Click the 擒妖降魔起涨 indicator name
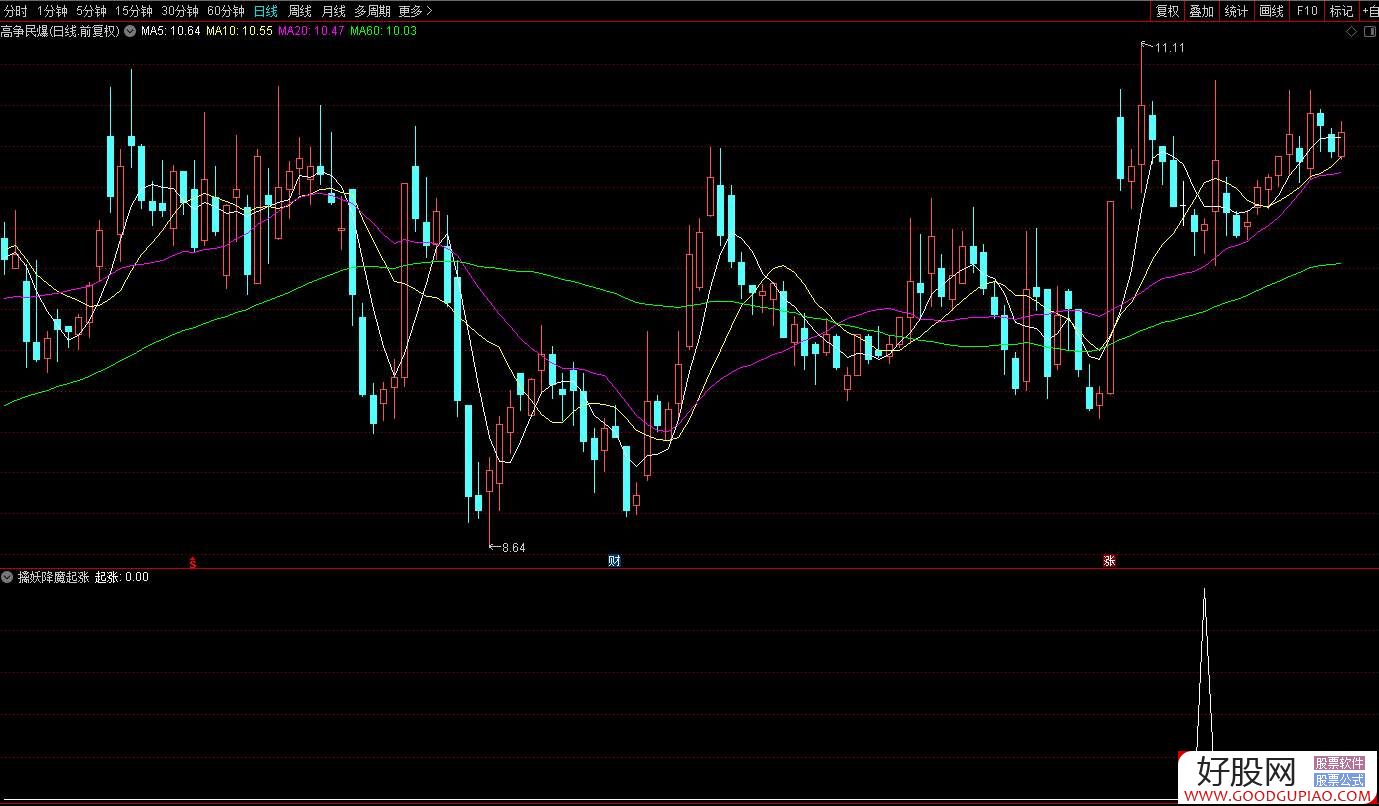This screenshot has height=806, width=1379. pyautogui.click(x=54, y=577)
